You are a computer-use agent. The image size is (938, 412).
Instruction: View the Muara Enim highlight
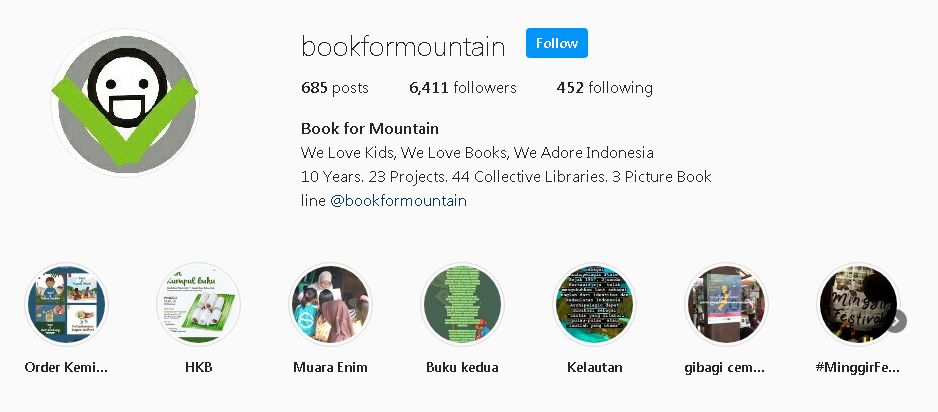pos(330,304)
